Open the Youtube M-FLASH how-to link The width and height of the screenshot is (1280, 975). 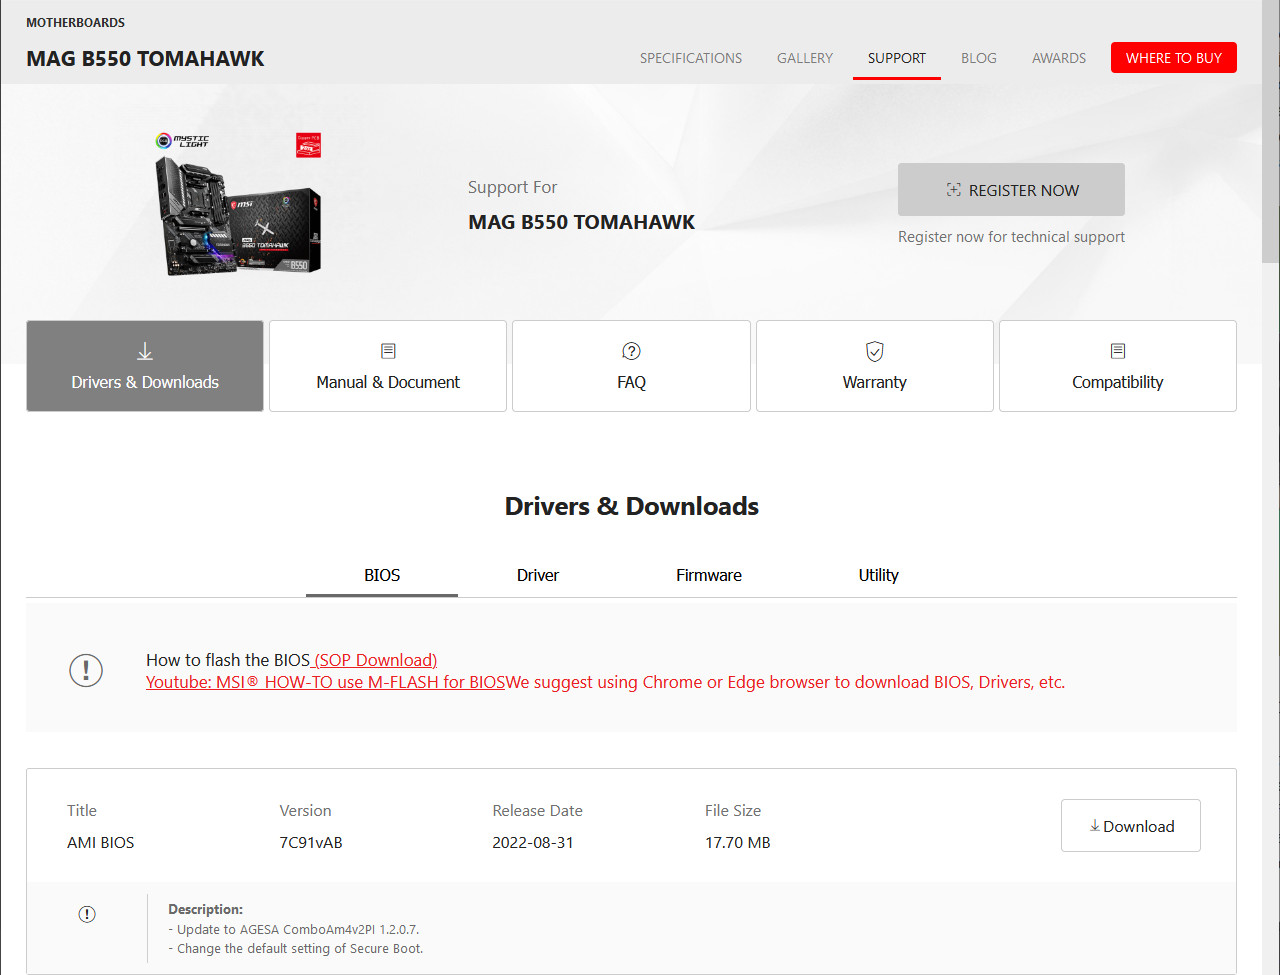coord(325,682)
